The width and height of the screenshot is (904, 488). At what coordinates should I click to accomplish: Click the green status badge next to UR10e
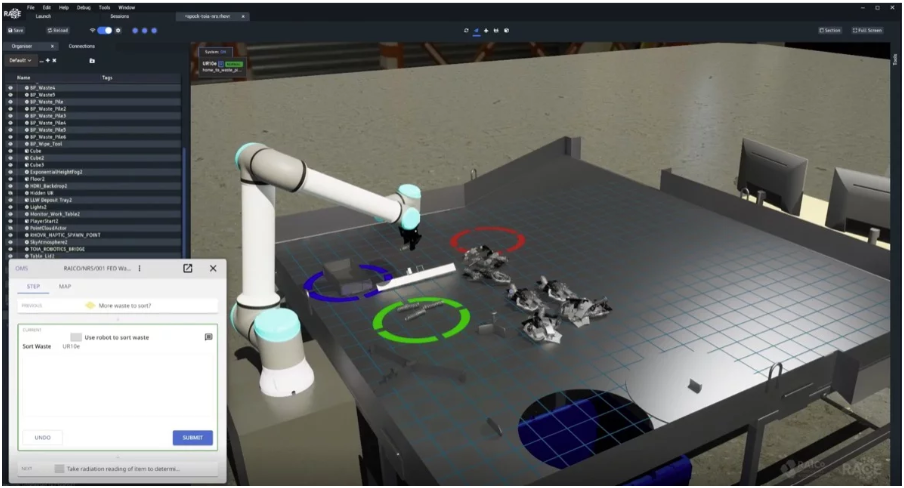(234, 63)
